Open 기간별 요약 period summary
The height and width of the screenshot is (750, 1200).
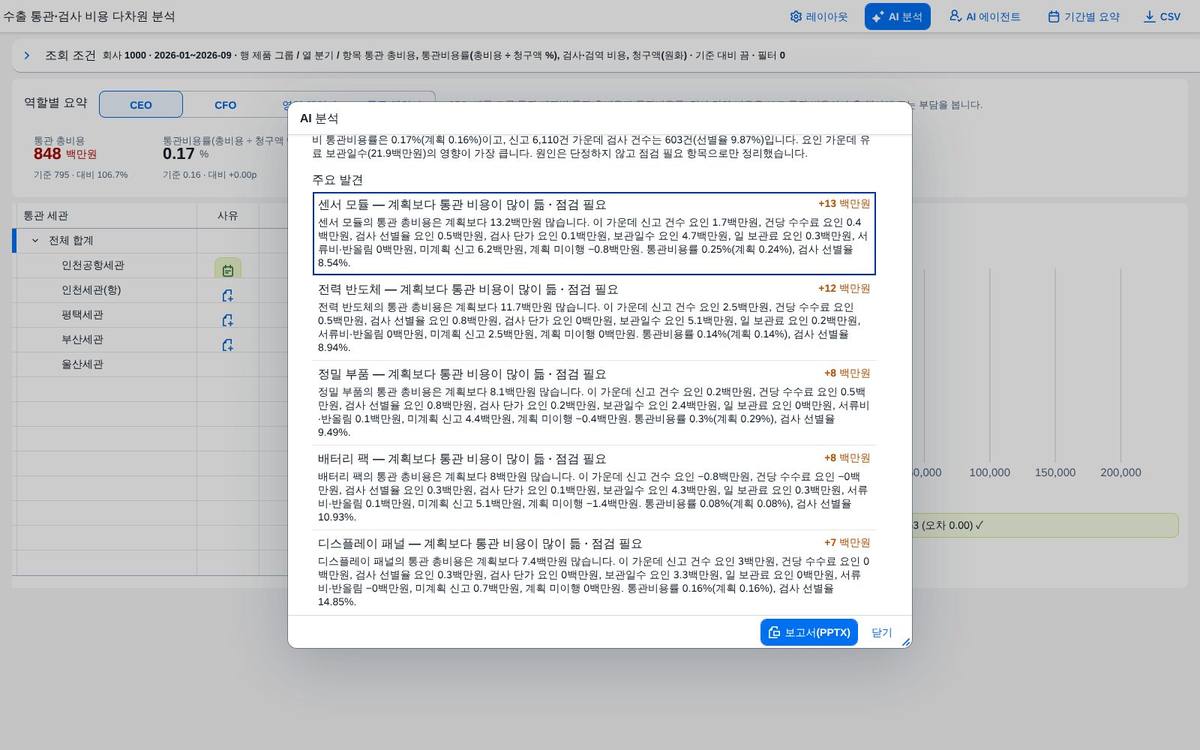pos(1083,16)
